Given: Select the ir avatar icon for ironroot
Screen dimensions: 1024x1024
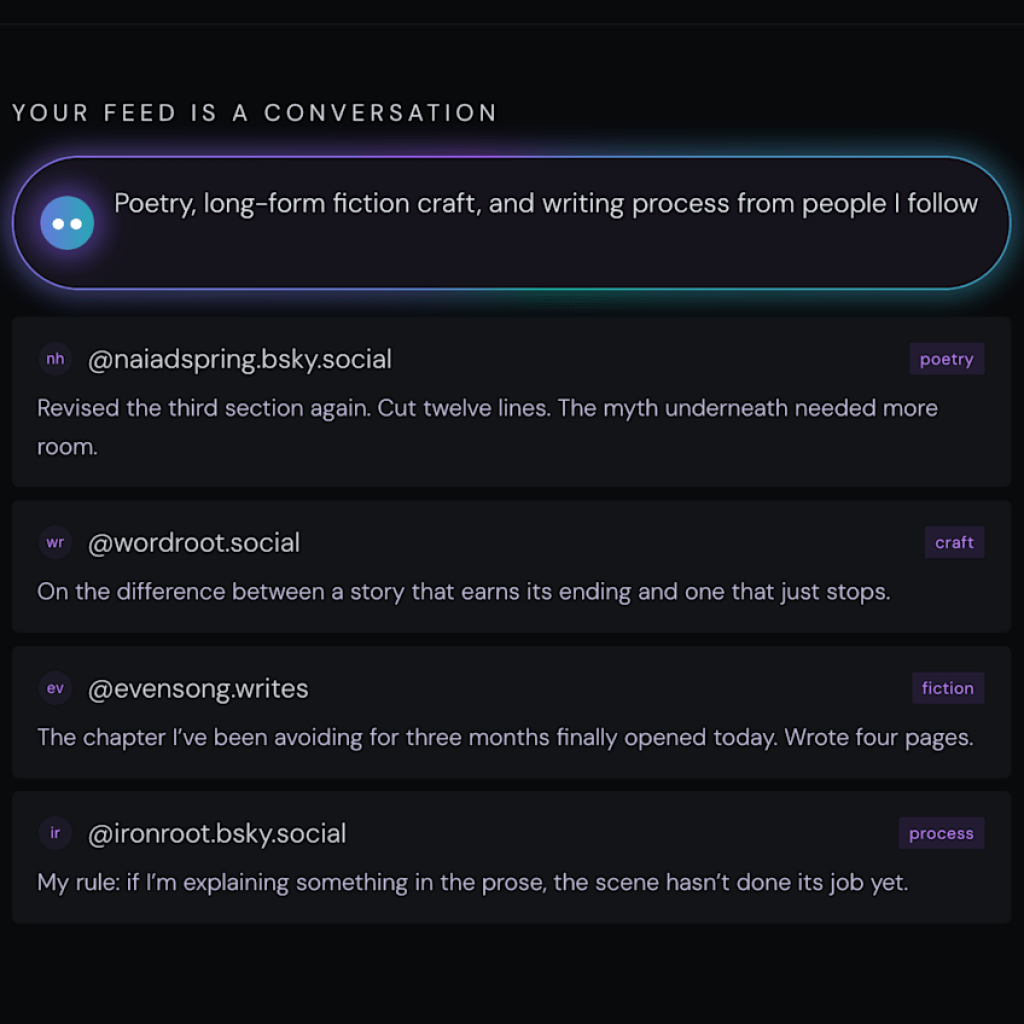Looking at the screenshot, I should pos(55,833).
